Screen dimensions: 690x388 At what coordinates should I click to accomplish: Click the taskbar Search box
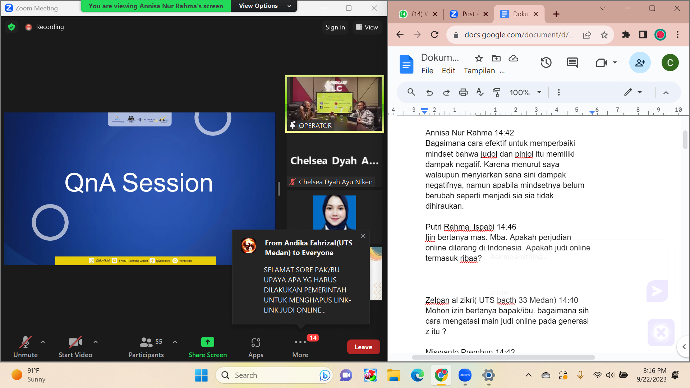(x=273, y=375)
